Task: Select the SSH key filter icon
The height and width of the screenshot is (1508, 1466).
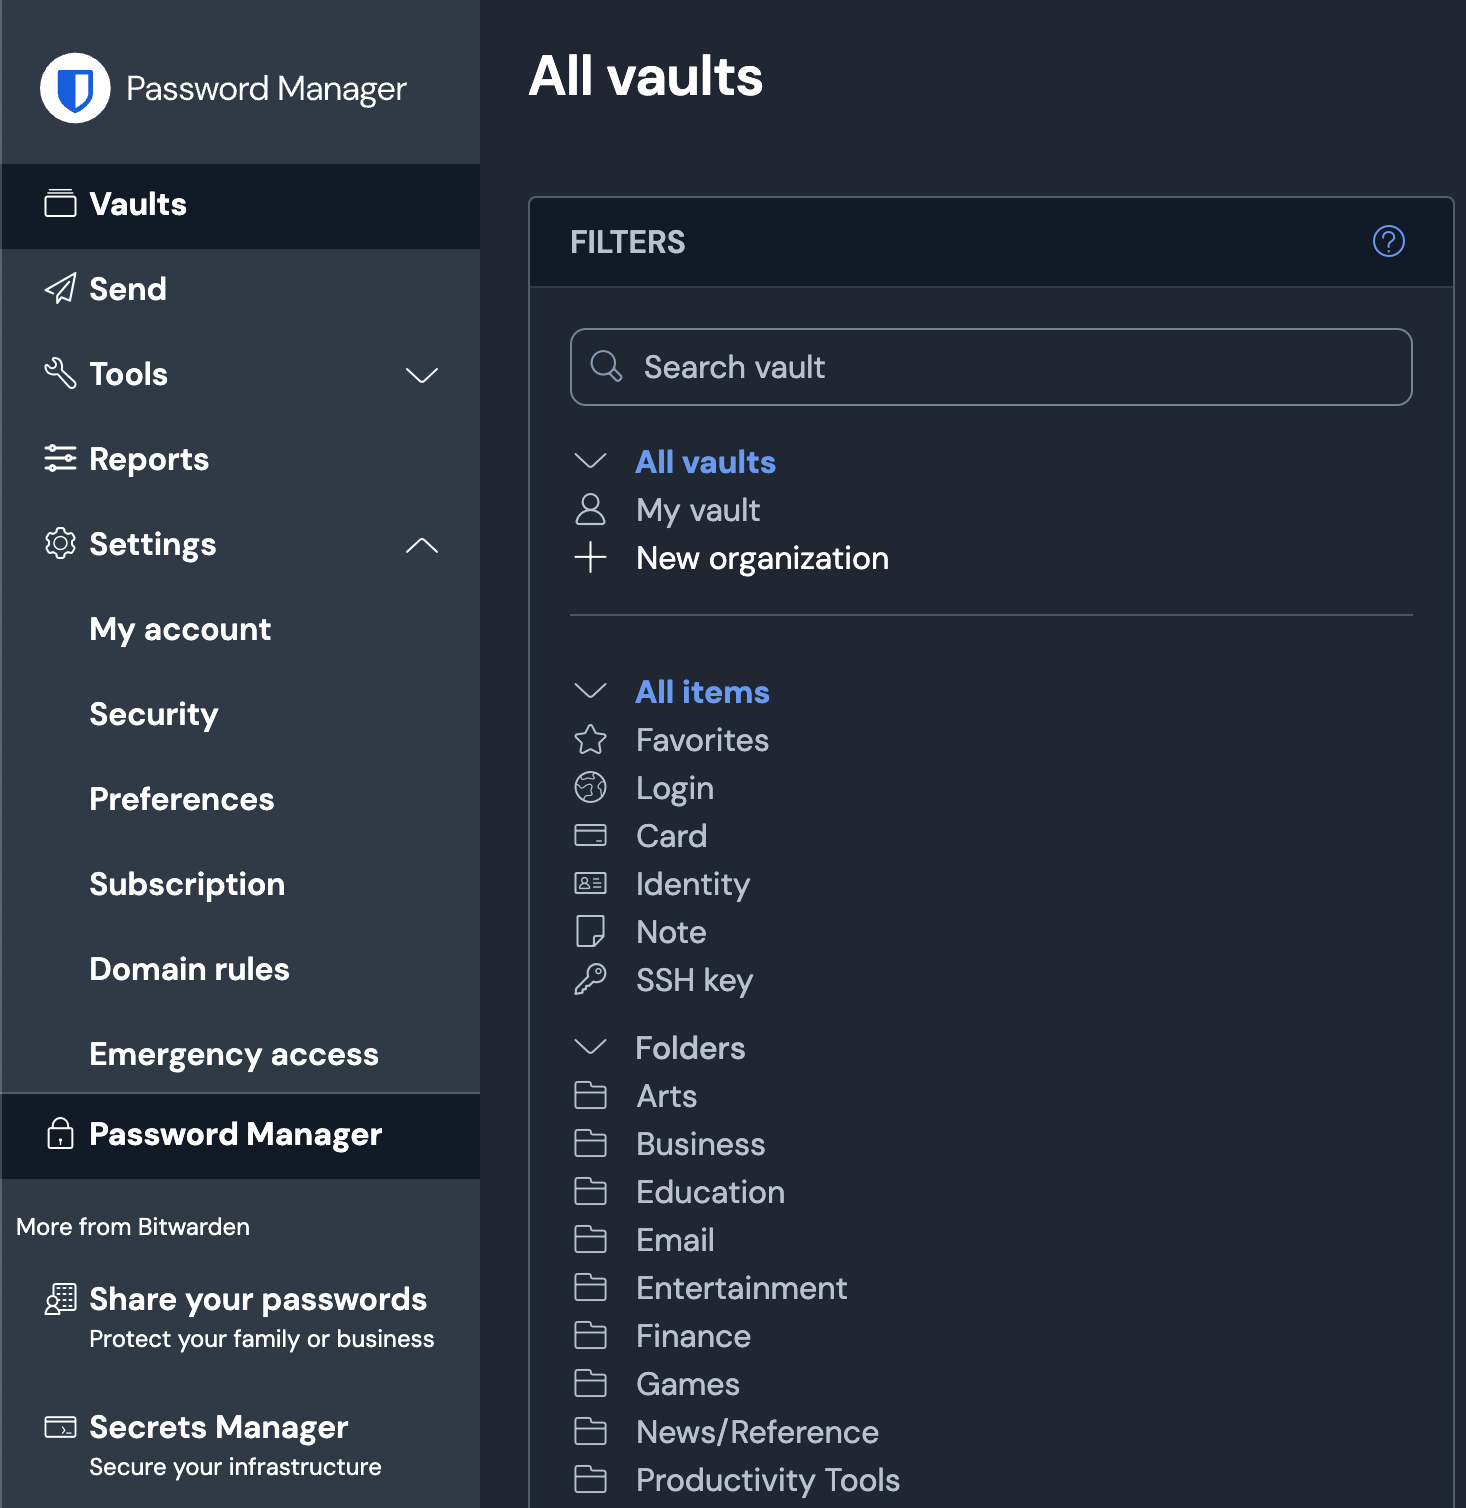Action: click(590, 980)
